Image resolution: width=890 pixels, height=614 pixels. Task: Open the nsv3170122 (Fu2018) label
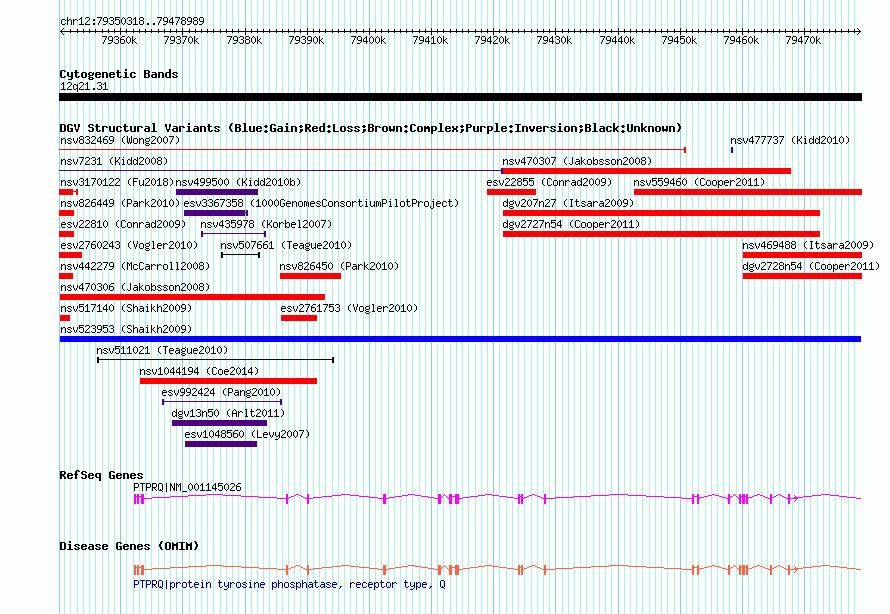[117, 182]
